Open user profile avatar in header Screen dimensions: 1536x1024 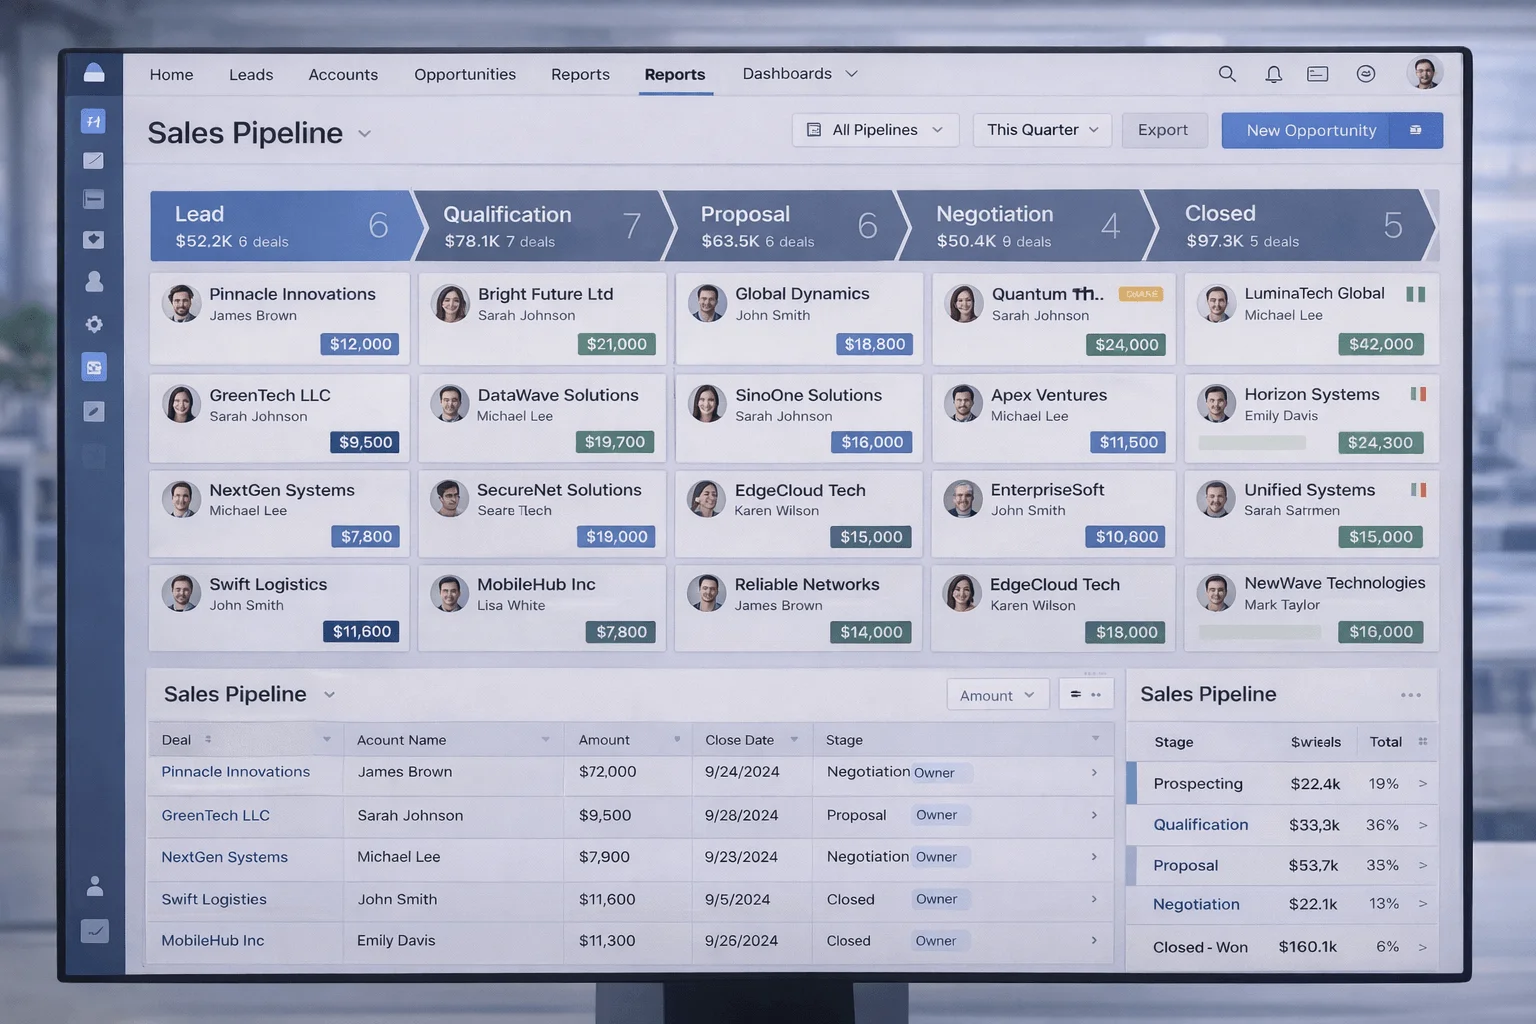click(1425, 73)
